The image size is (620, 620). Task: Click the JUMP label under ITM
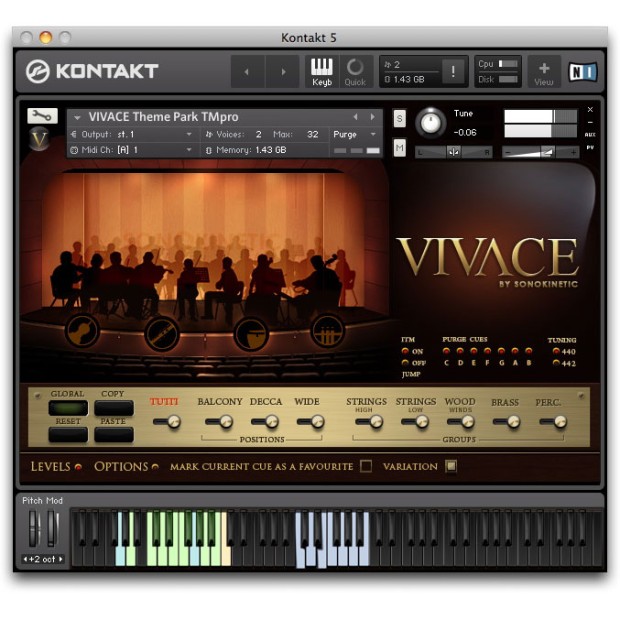coord(411,374)
